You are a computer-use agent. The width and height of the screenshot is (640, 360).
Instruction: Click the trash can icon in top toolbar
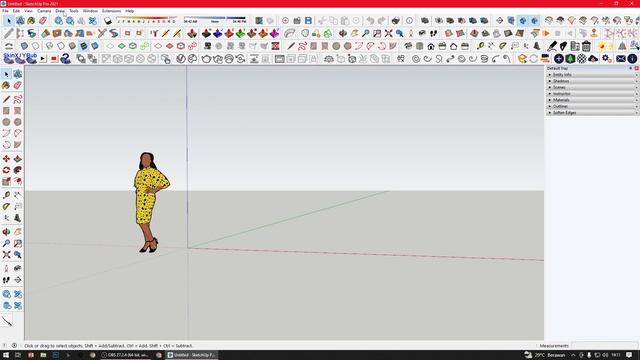[586, 46]
